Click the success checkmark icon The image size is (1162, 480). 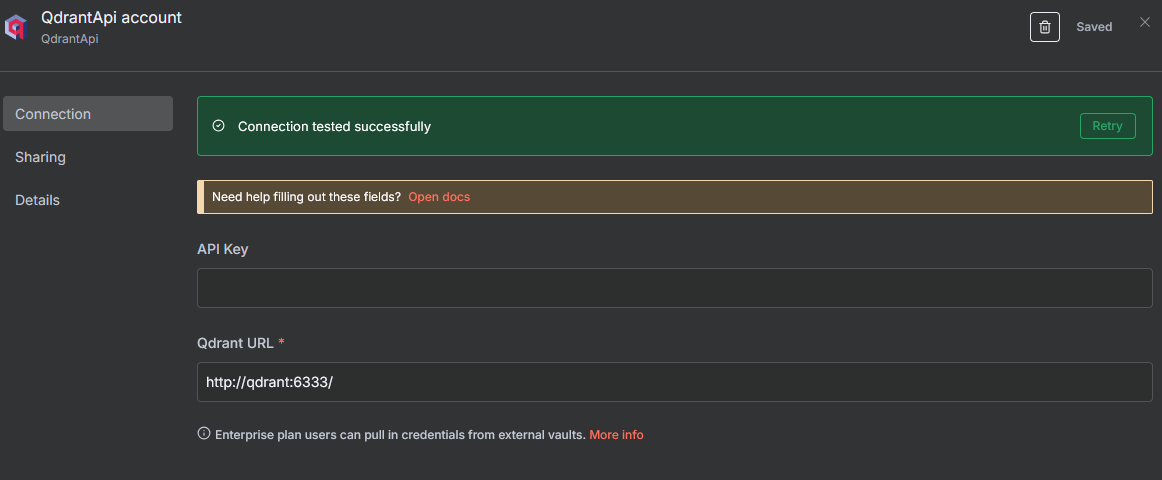219,126
